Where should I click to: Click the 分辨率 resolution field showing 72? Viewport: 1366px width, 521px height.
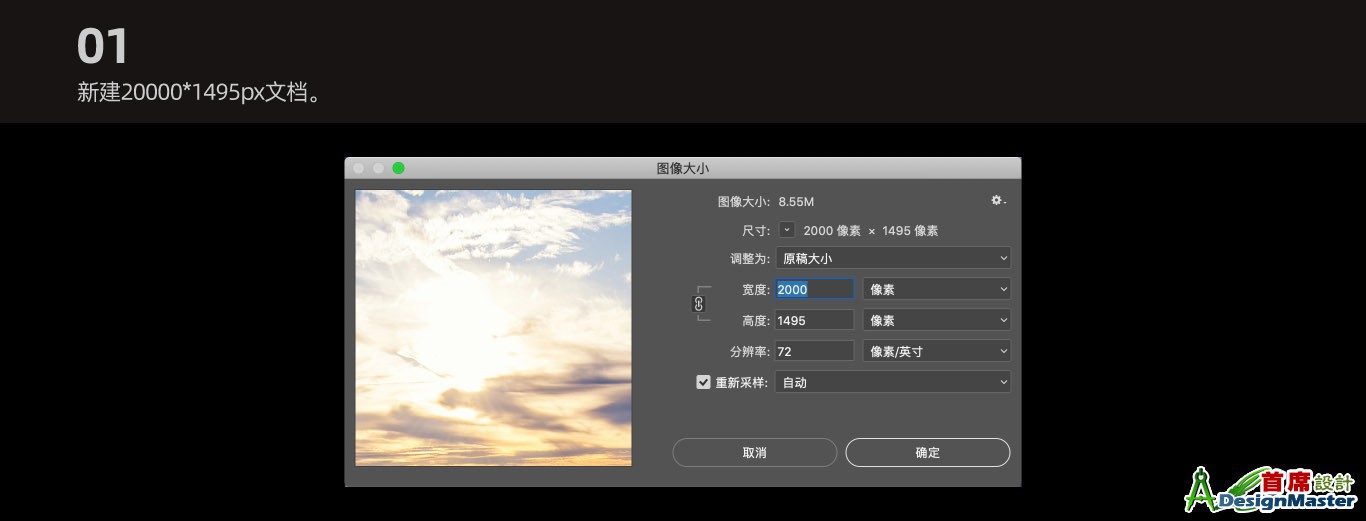[x=815, y=351]
